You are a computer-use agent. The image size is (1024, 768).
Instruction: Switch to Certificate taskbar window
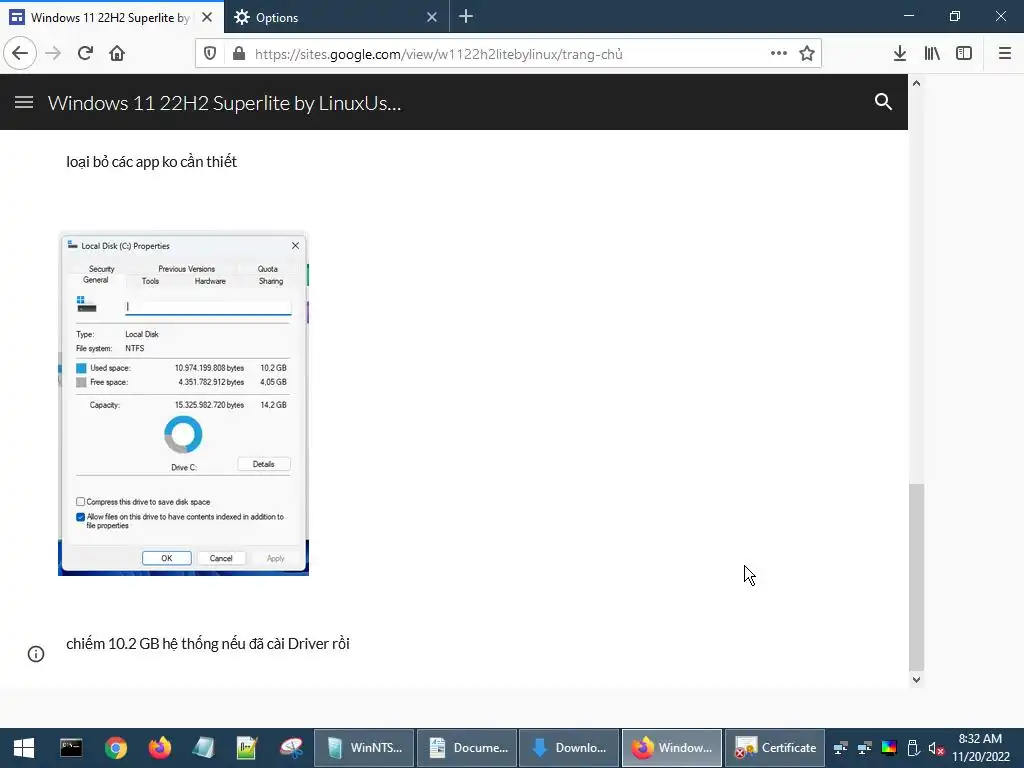775,748
